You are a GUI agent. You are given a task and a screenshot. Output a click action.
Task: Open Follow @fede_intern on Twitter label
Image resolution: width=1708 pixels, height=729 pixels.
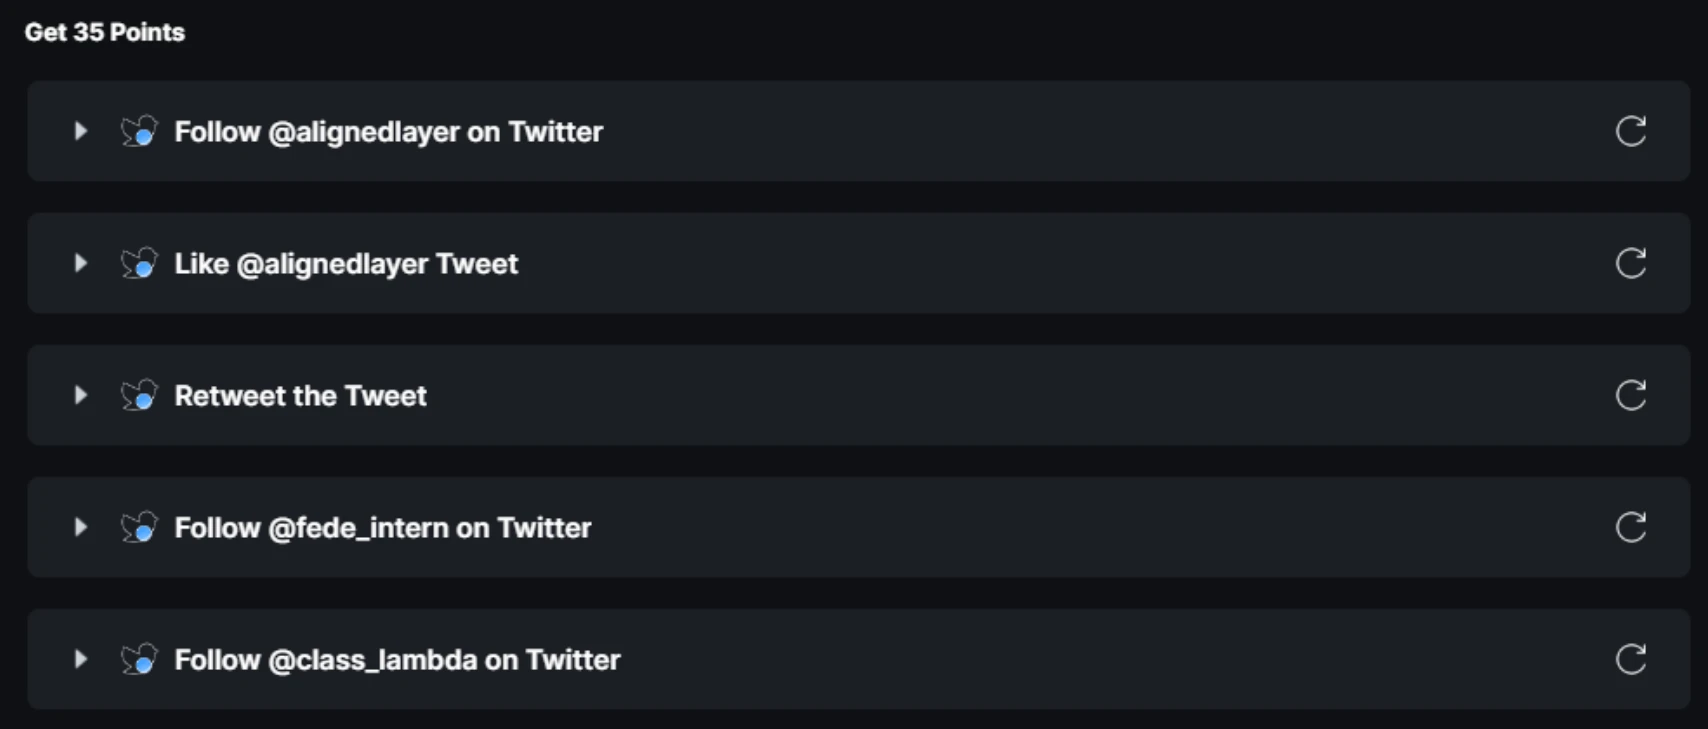click(x=382, y=528)
